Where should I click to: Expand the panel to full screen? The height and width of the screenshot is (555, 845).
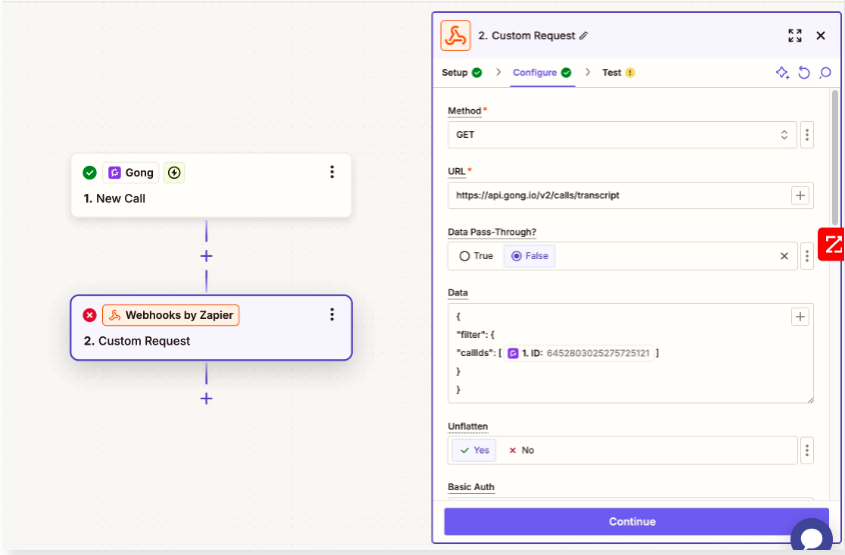click(x=794, y=36)
